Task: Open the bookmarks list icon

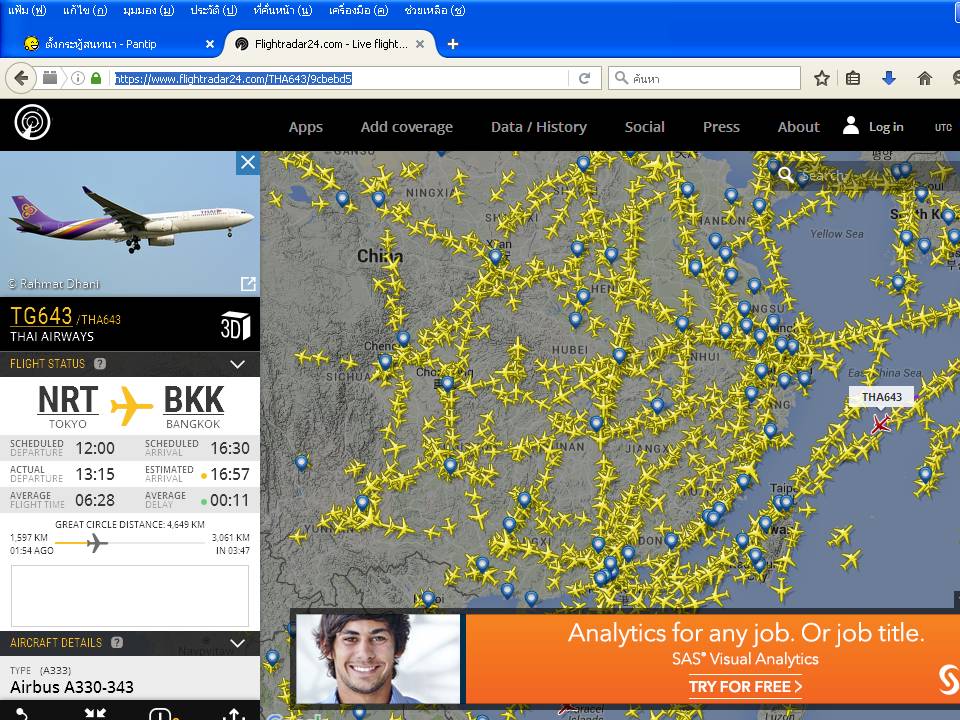Action: pos(853,78)
